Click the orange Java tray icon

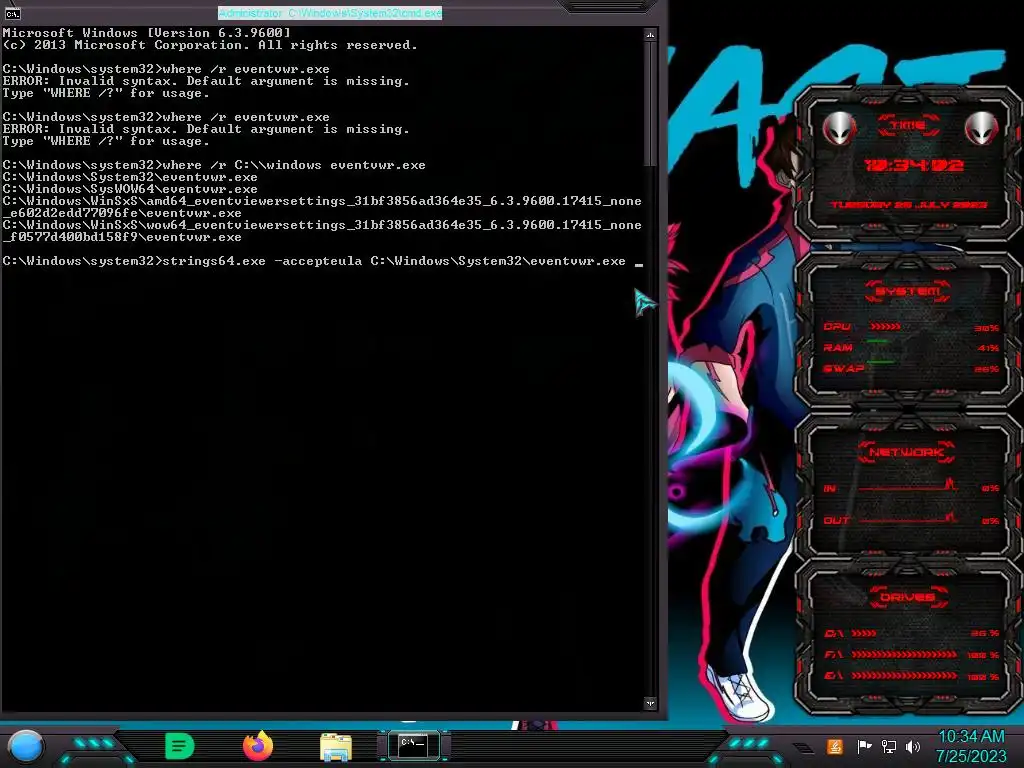[835, 746]
